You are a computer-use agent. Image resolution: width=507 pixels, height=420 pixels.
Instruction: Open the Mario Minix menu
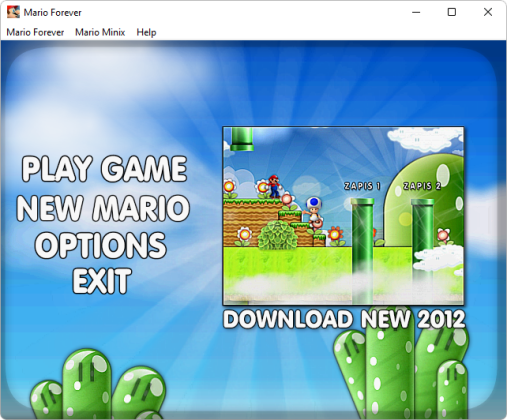[x=100, y=32]
